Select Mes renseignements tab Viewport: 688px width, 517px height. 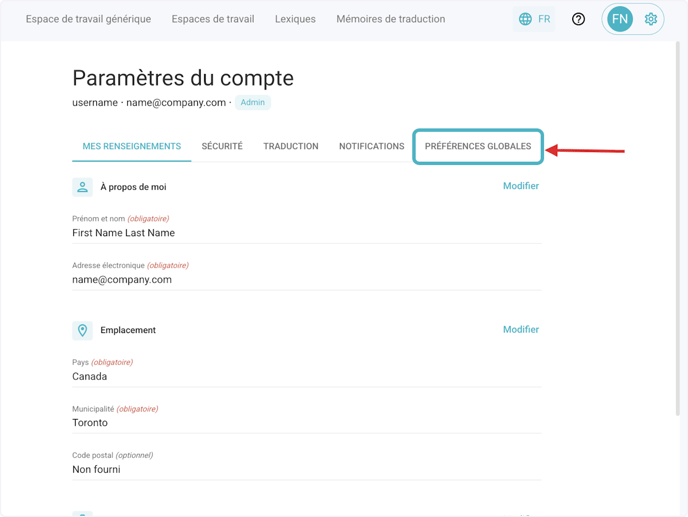point(132,146)
